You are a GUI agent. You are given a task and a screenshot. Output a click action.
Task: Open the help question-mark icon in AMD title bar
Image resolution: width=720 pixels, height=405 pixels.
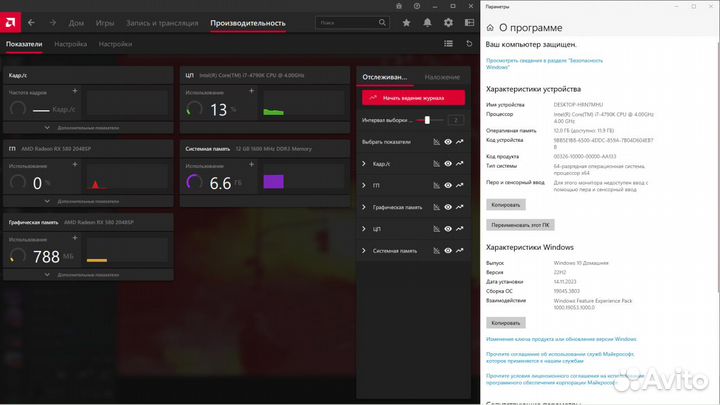click(417, 6)
